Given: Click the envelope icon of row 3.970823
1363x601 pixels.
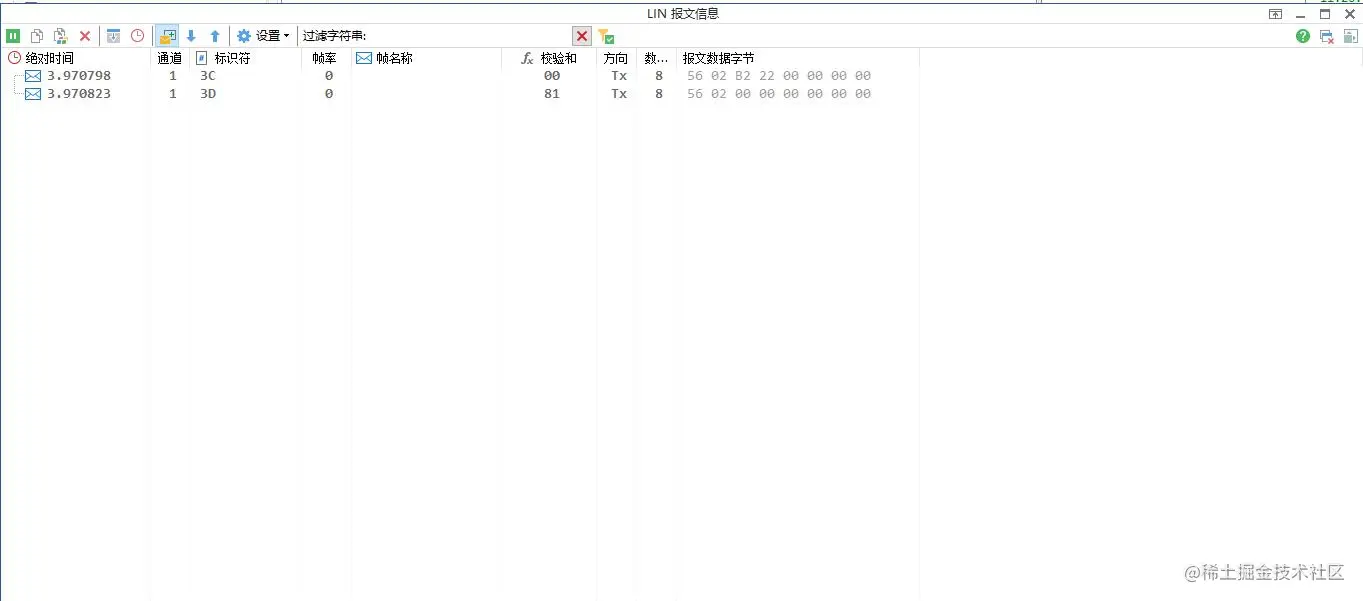Looking at the screenshot, I should (33, 94).
